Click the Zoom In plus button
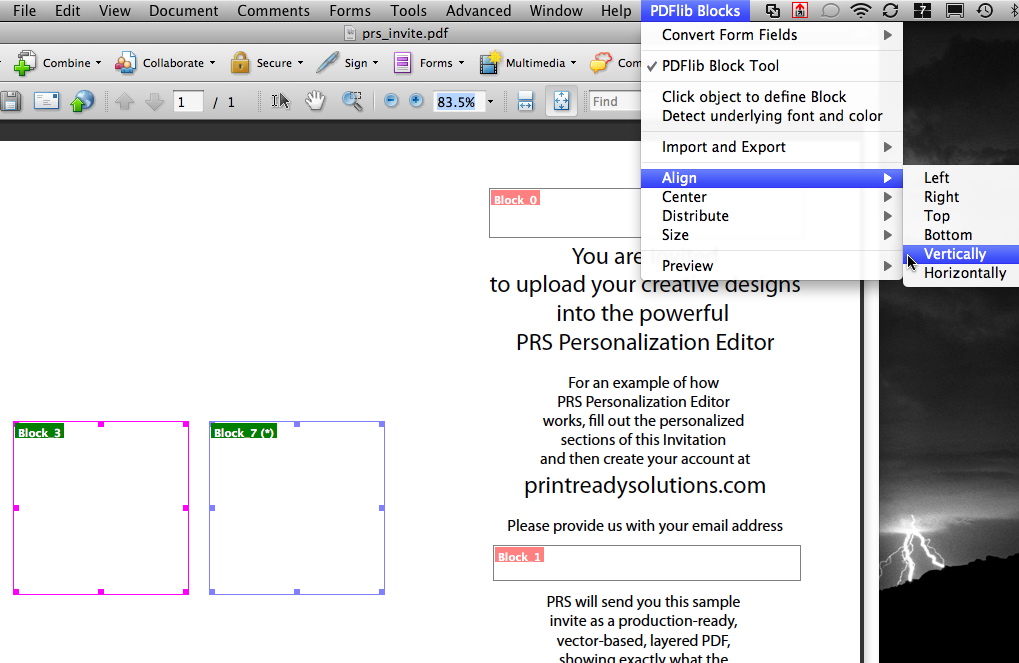The image size is (1019, 663). (x=416, y=101)
